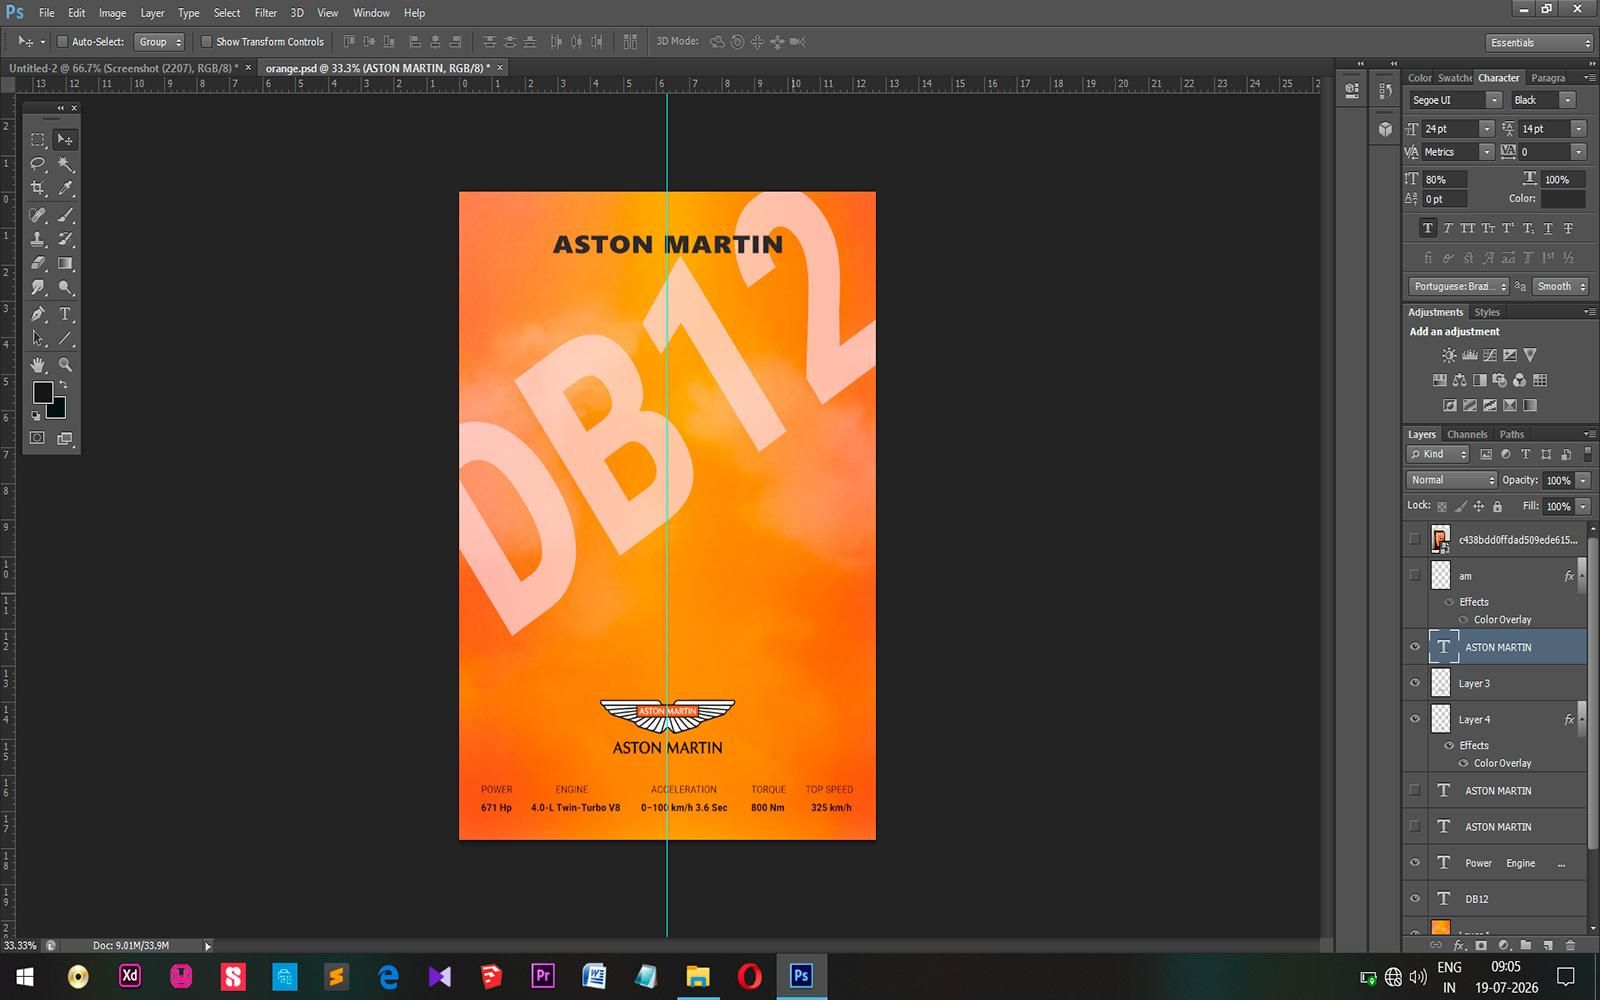Image resolution: width=1600 pixels, height=1000 pixels.
Task: Switch to the Swatches tab
Action: coord(1455,78)
